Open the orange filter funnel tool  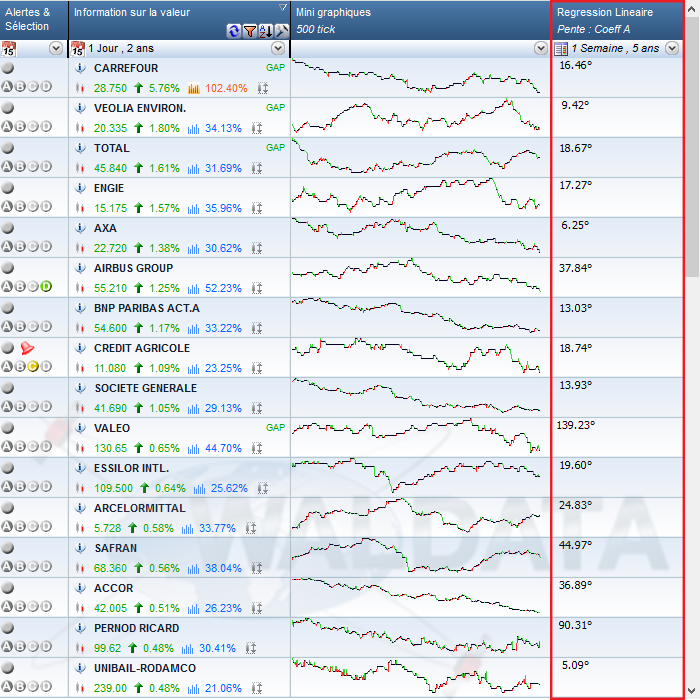coord(250,31)
